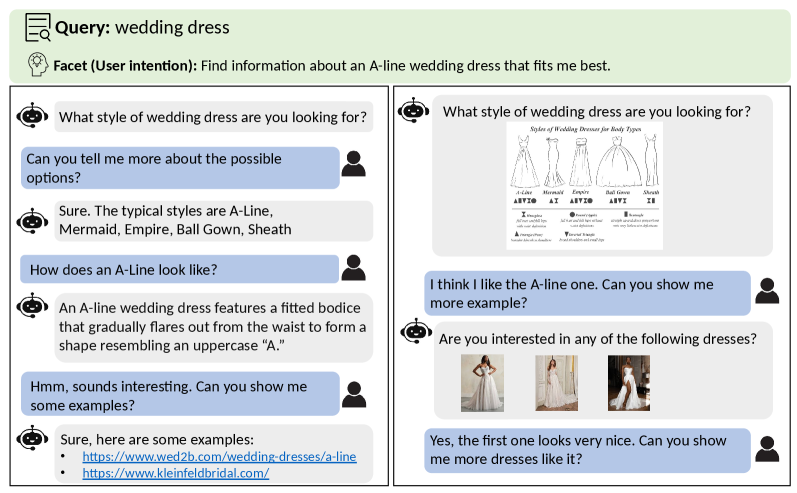Click the robot icon beside the A-line bodice description
The height and width of the screenshot is (493, 797).
click(x=34, y=309)
